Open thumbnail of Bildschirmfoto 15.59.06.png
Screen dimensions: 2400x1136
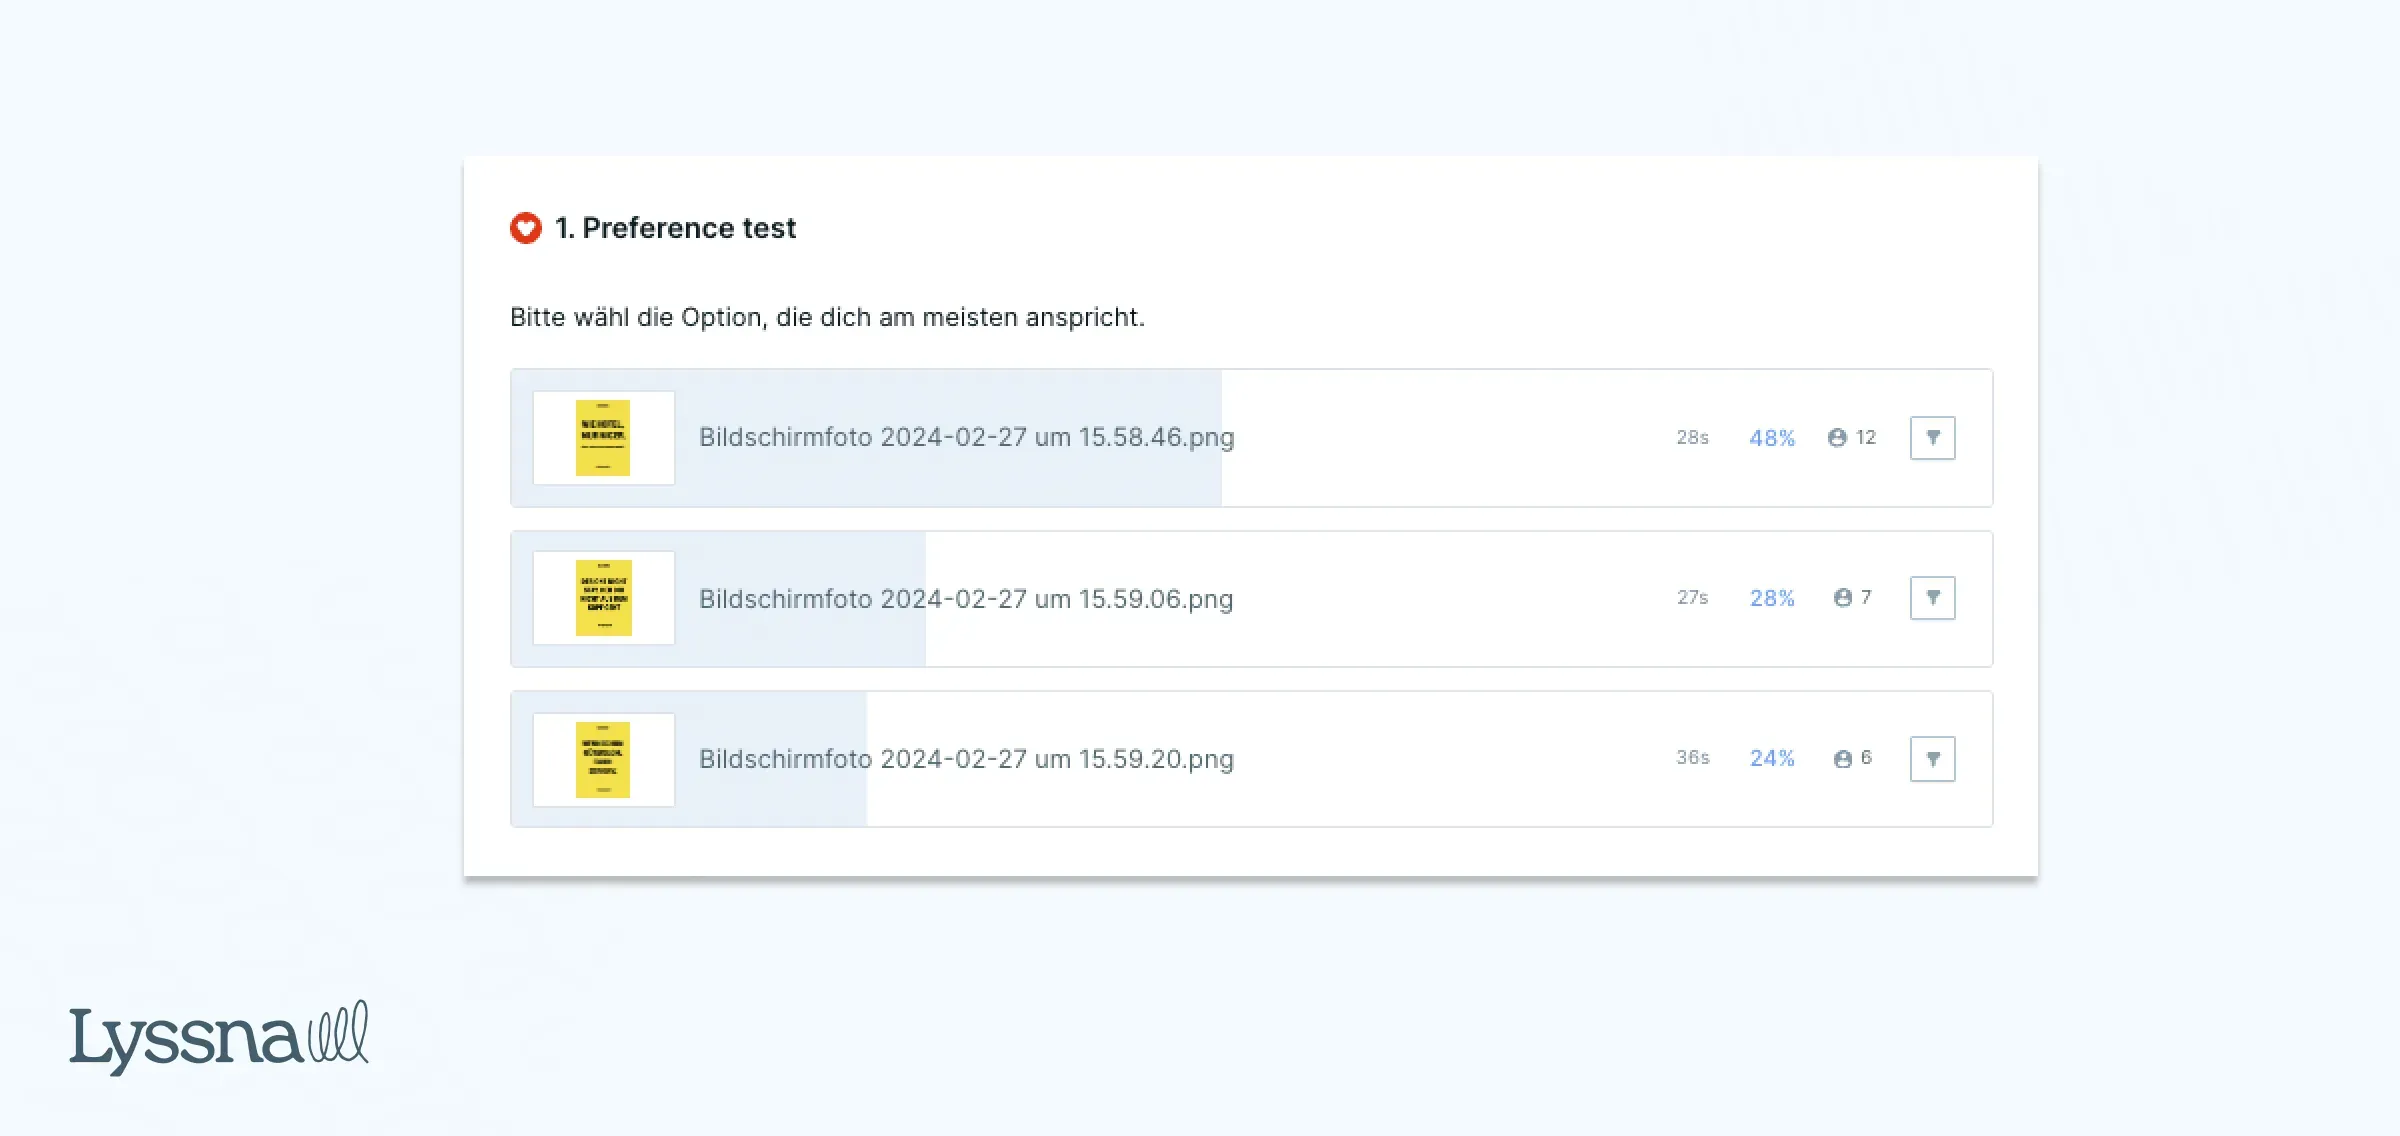tap(603, 598)
